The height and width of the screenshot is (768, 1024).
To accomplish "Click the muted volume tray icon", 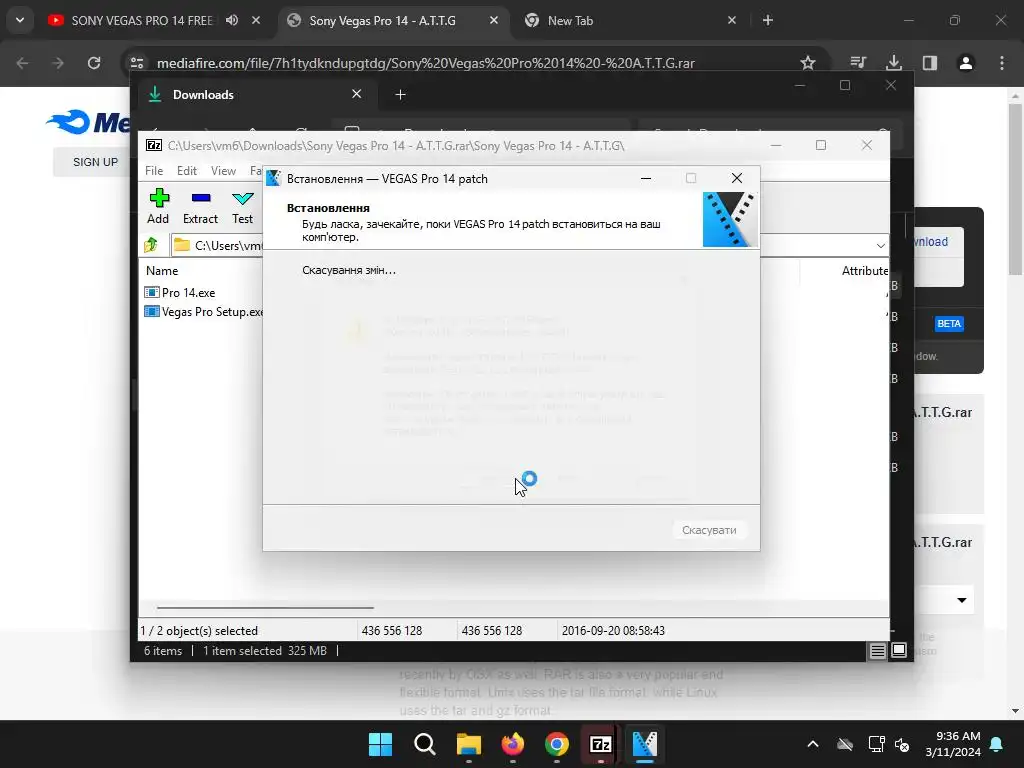I will point(903,744).
